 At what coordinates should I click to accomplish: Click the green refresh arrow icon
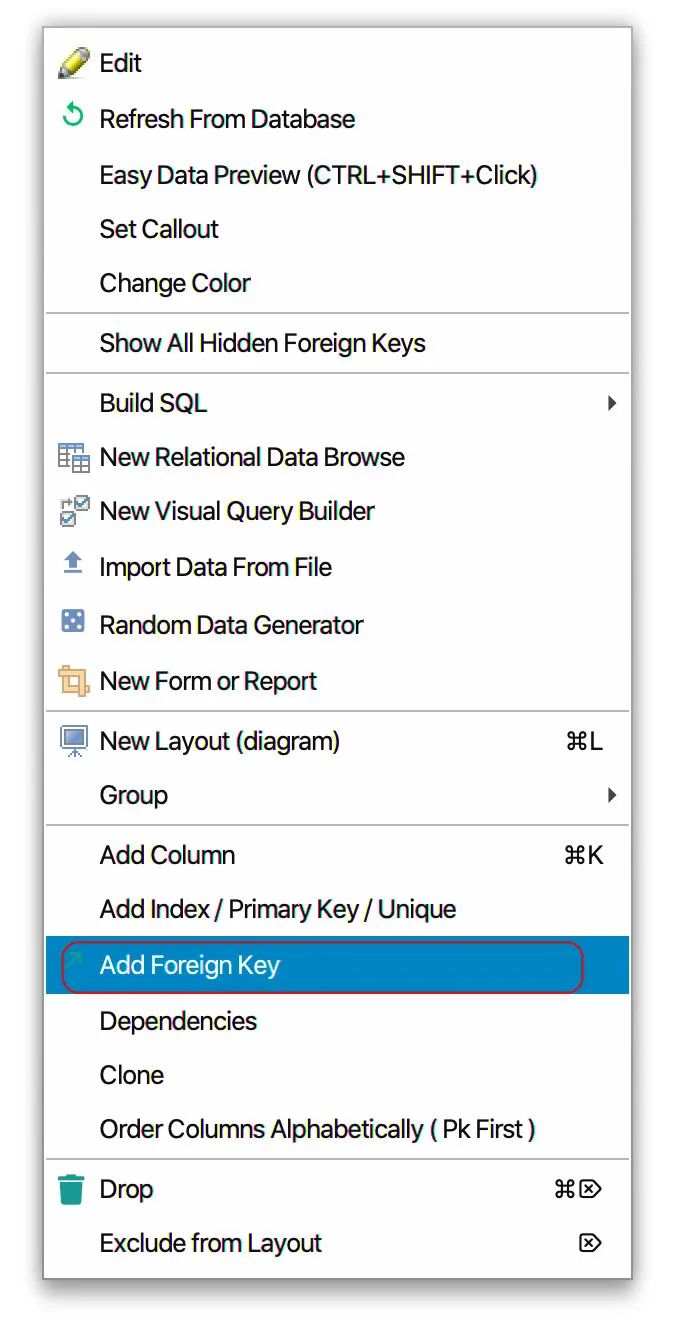[x=72, y=117]
